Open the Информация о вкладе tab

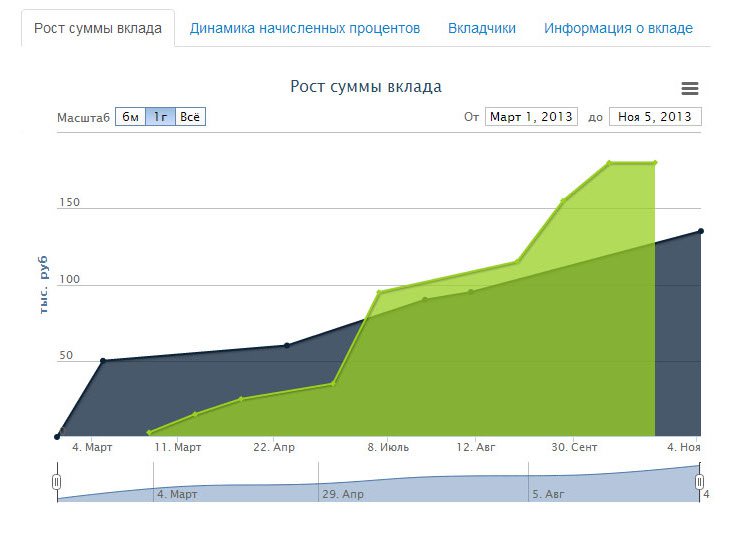point(618,28)
